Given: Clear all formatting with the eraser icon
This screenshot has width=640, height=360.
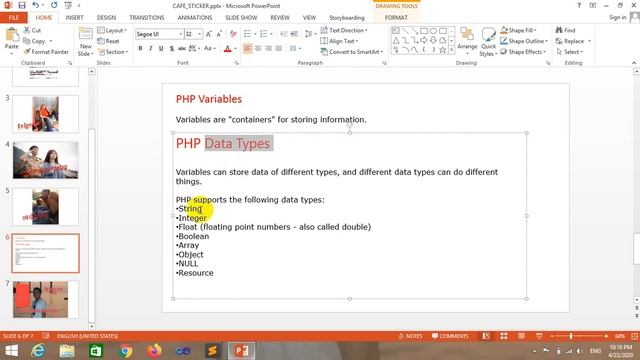Looking at the screenshot, I should pyautogui.click(x=233, y=34).
